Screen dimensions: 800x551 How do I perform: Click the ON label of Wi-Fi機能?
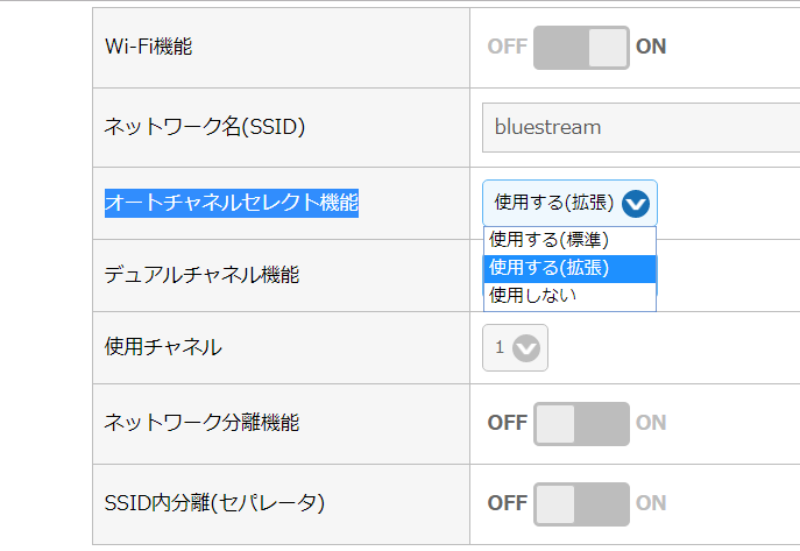point(651,47)
